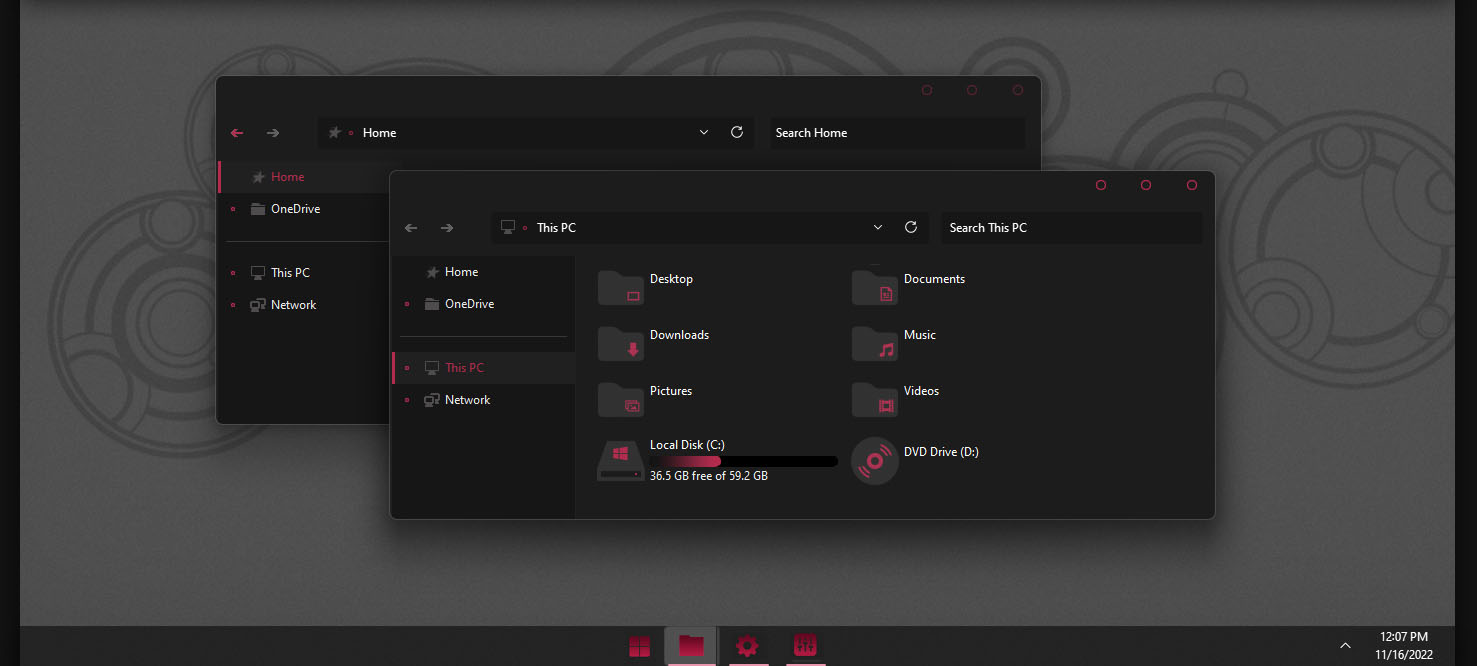Screen dimensions: 1477x666
Task: Expand the address bar dropdown in This PC window
Action: [x=878, y=227]
